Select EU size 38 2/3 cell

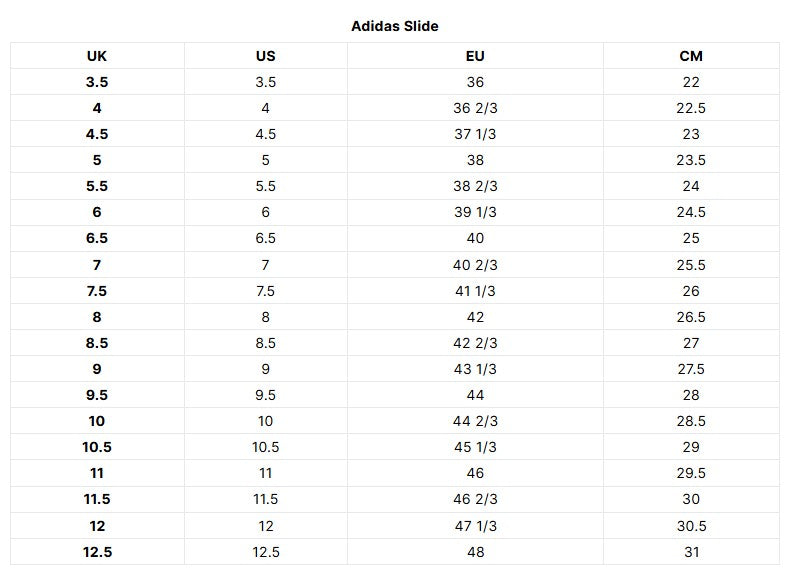point(475,186)
